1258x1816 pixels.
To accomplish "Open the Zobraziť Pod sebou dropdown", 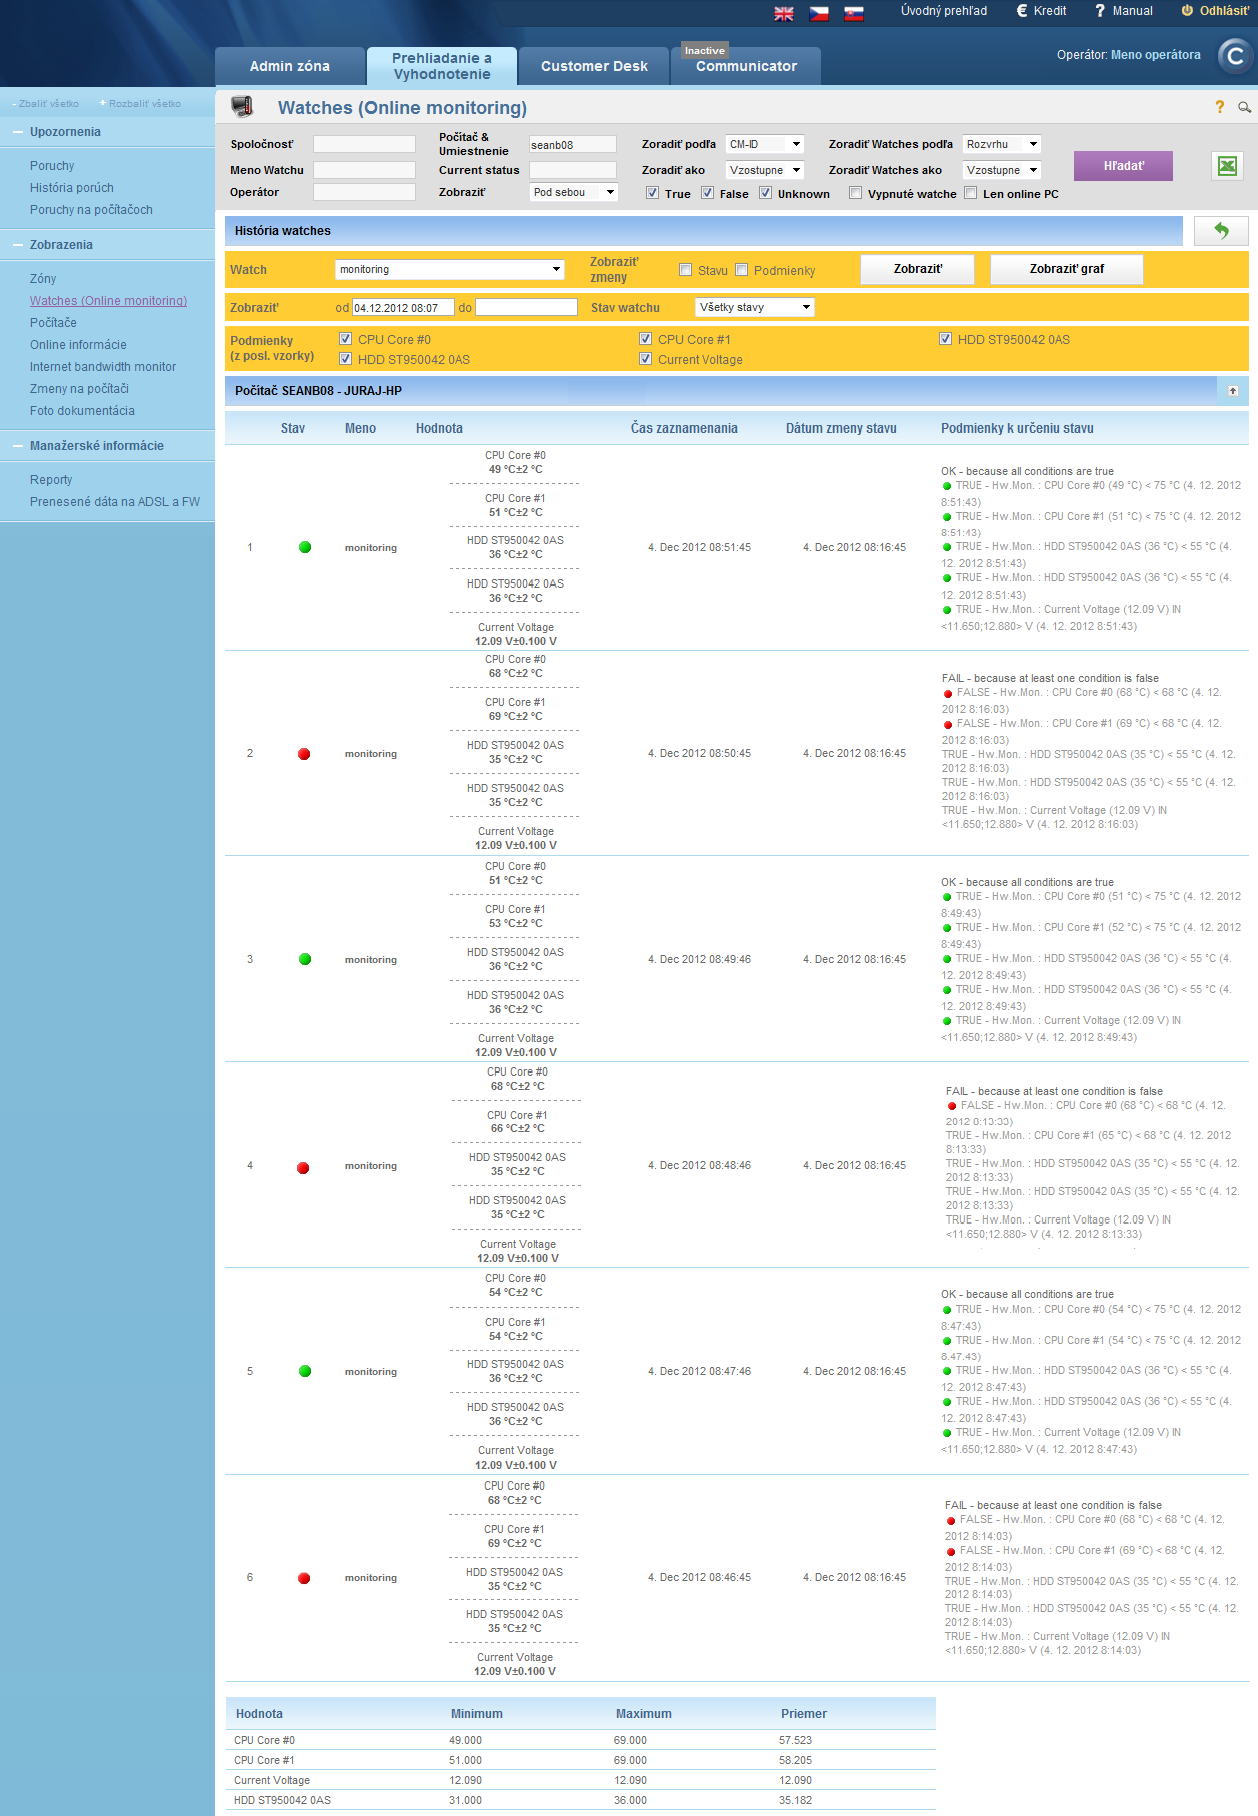I will [573, 192].
